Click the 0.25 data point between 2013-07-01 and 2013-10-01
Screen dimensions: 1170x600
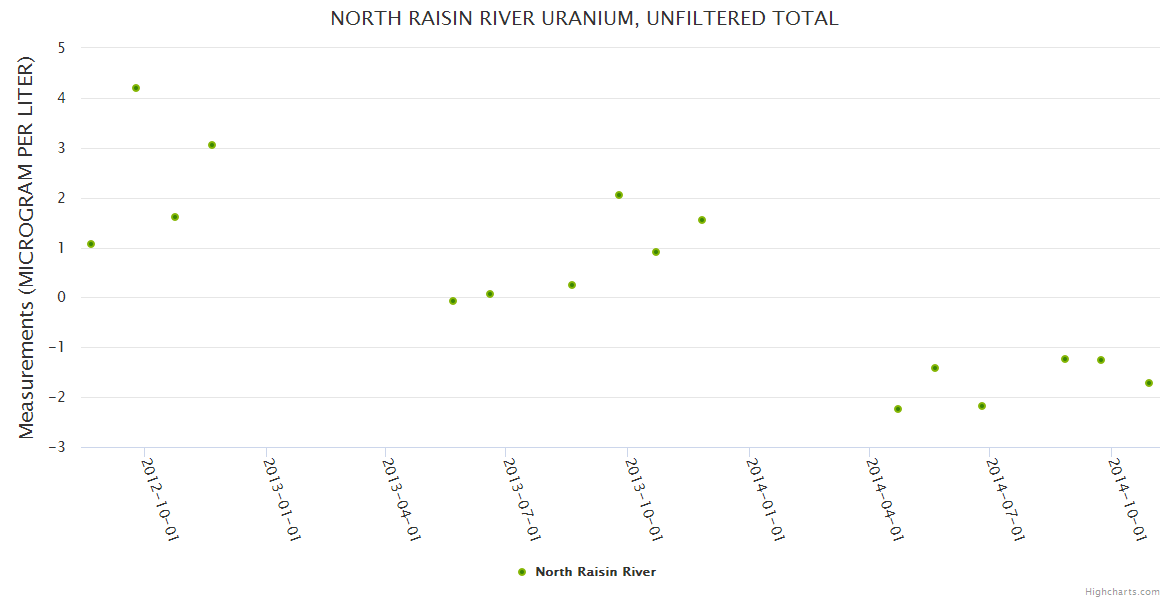click(x=572, y=285)
